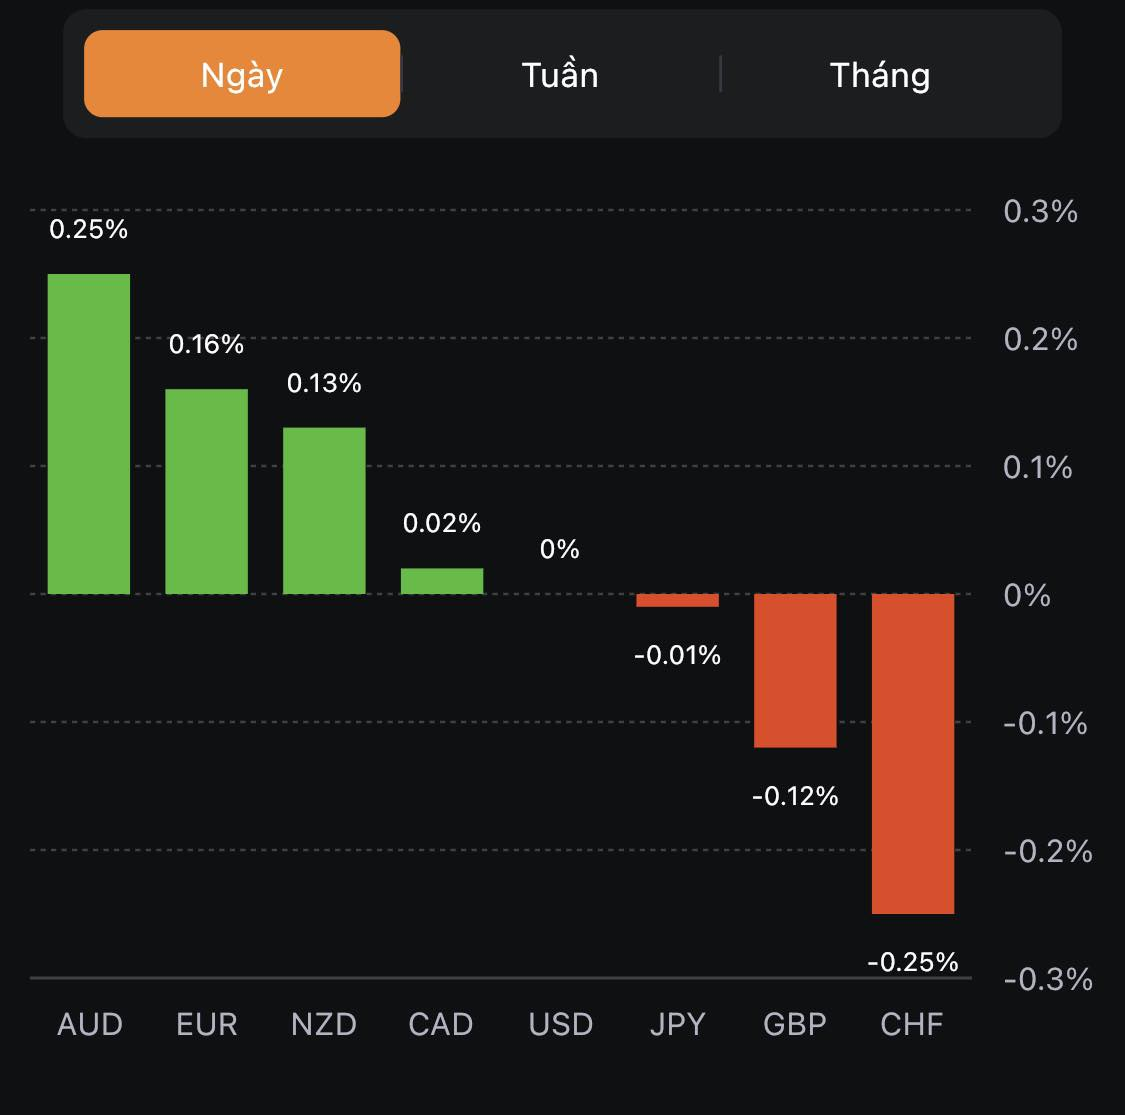Tap the NZD green bar
Image resolution: width=1125 pixels, height=1115 pixels.
[x=324, y=510]
